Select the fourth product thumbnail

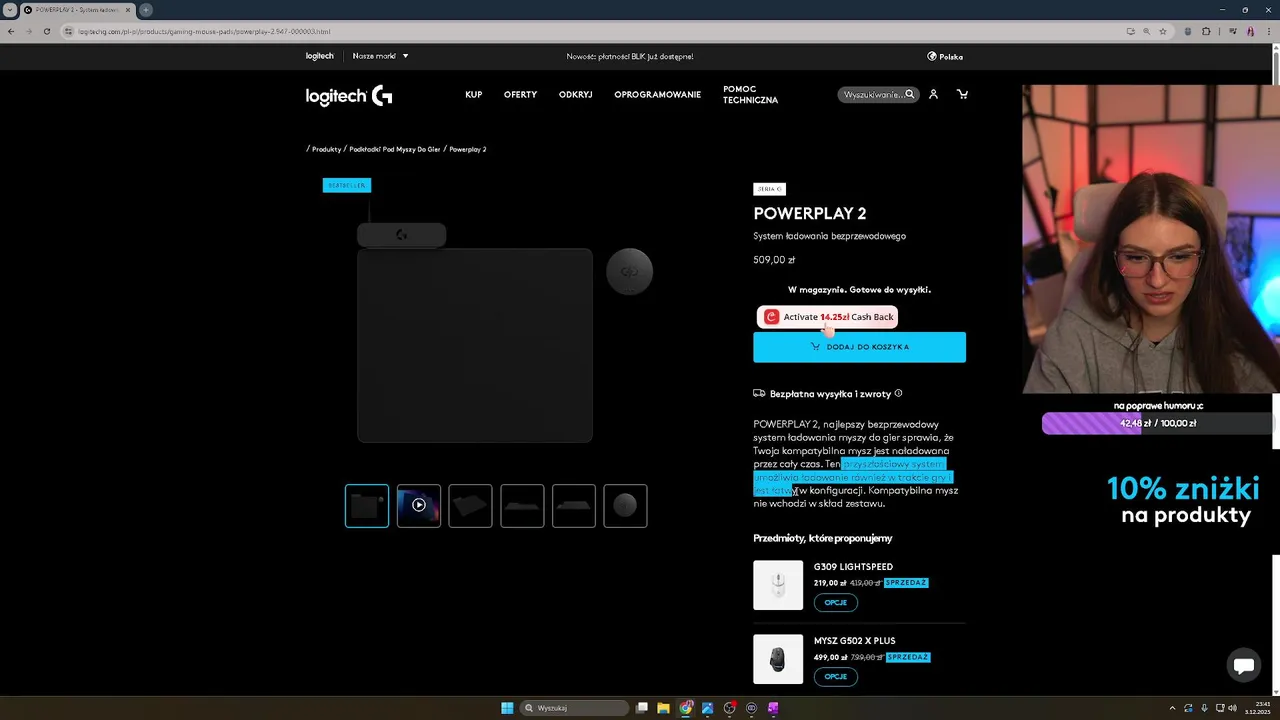click(522, 506)
